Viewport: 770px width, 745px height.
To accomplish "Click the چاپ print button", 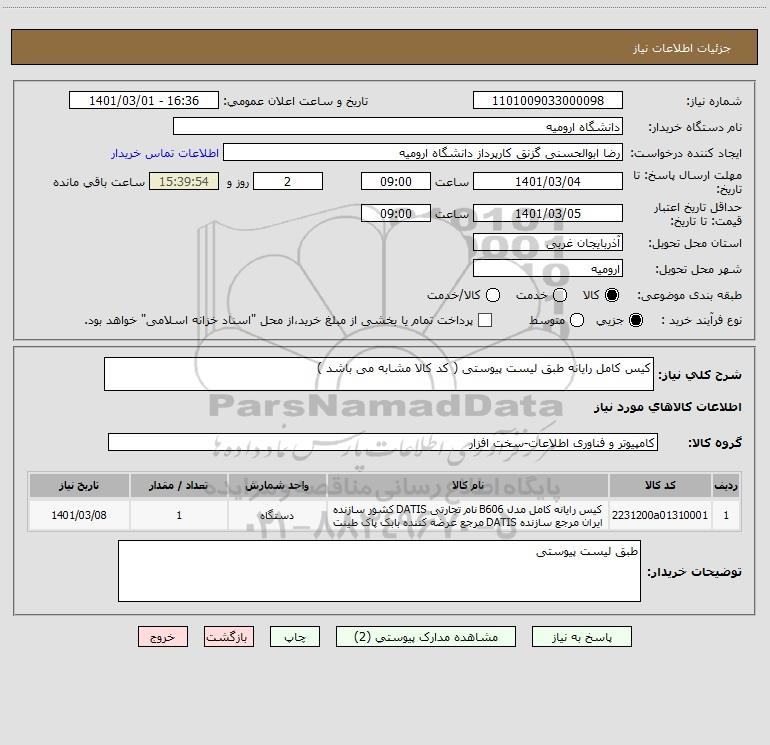I will click(x=295, y=636).
